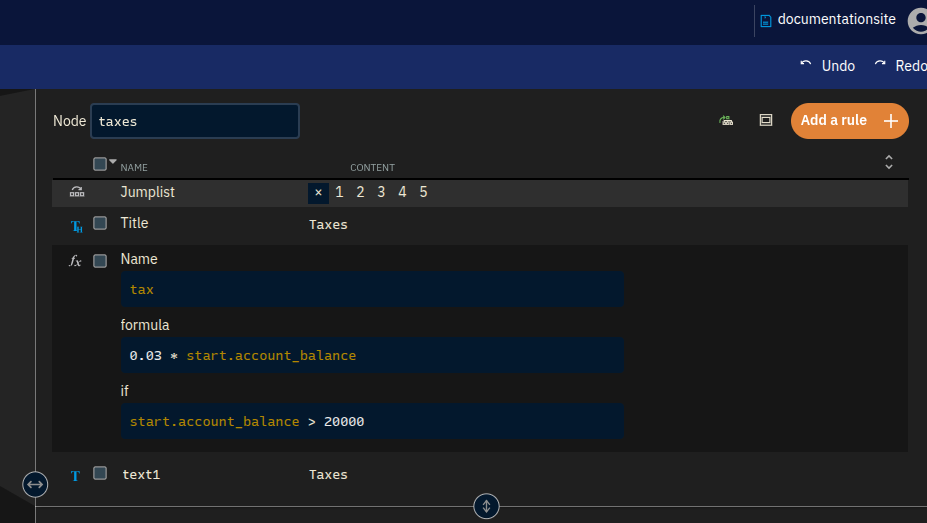Click the Node label
The height and width of the screenshot is (523, 927).
pos(70,121)
